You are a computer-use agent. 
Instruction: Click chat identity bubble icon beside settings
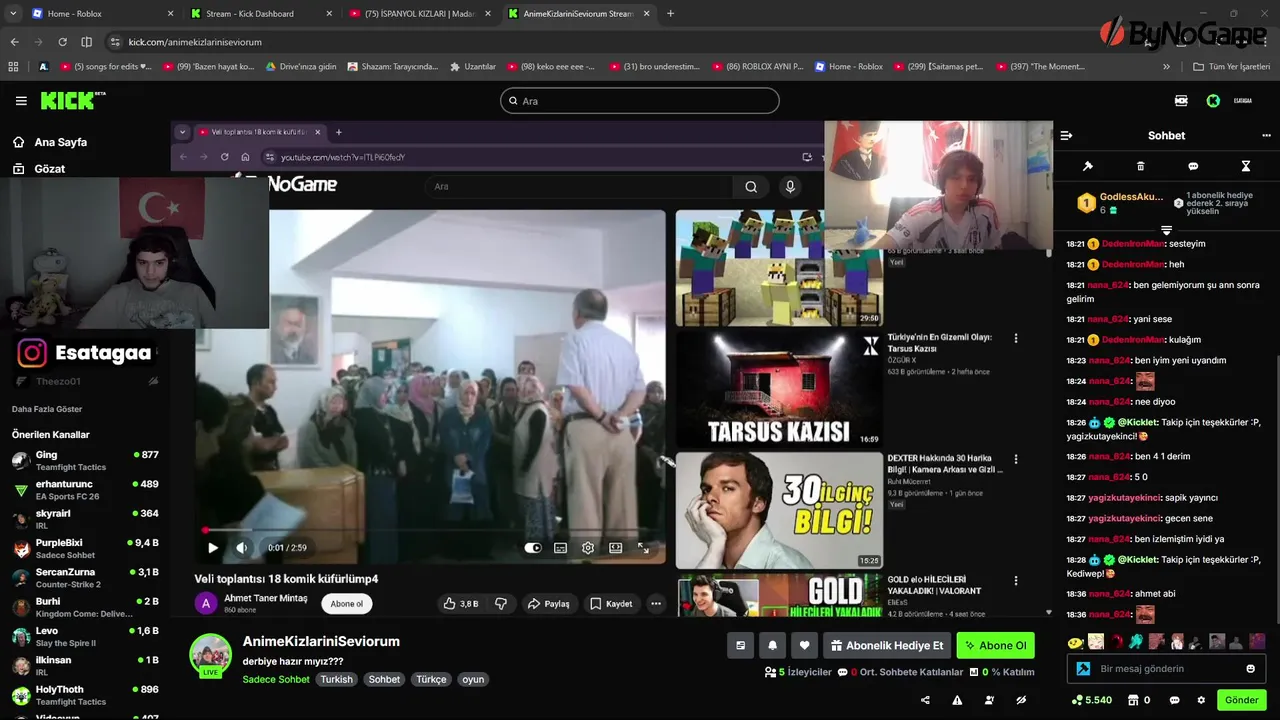[1175, 700]
